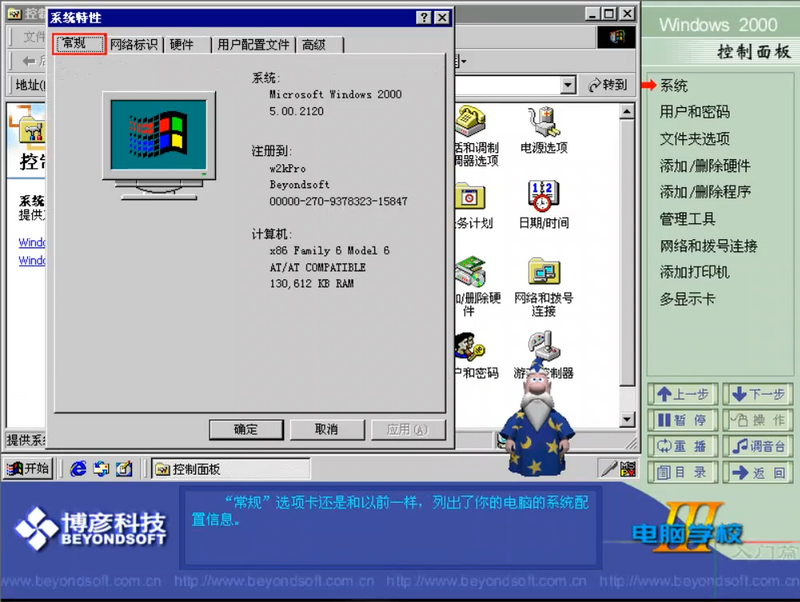Viewport: 800px width, 602px height.
Task: Open the address bar dropdown list
Action: (568, 85)
